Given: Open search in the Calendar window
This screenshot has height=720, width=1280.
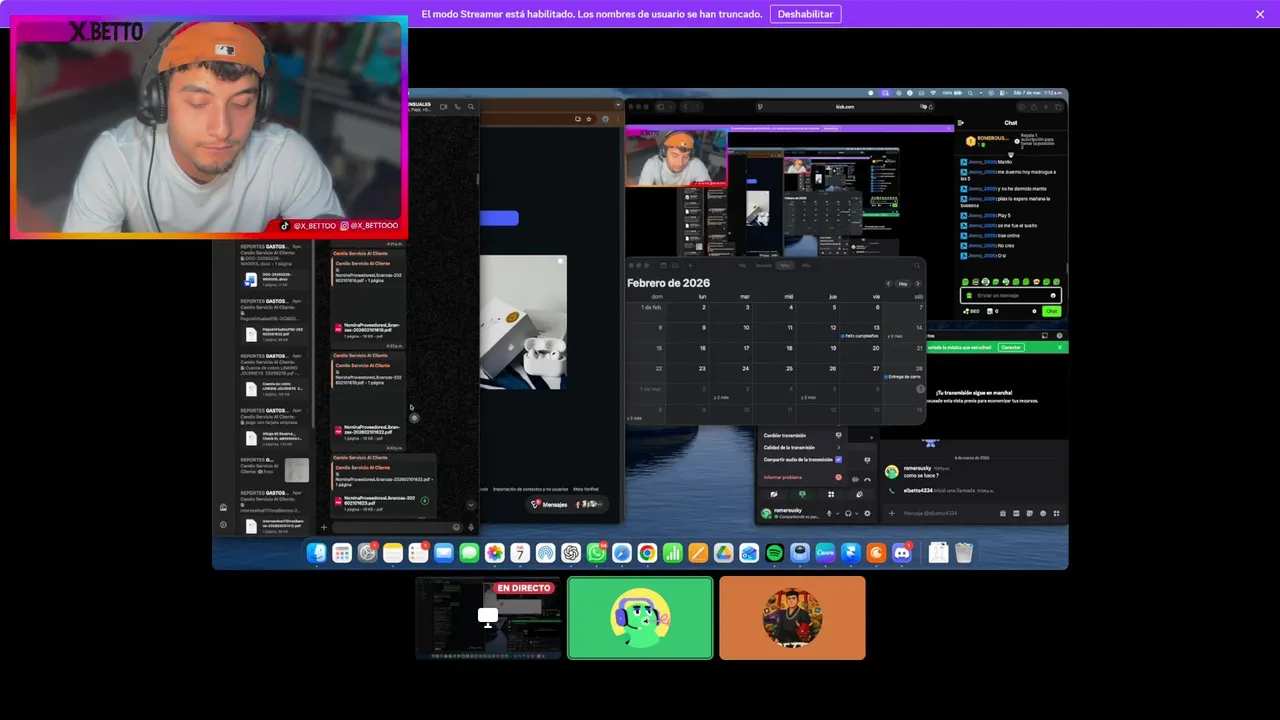Looking at the screenshot, I should click(x=917, y=266).
